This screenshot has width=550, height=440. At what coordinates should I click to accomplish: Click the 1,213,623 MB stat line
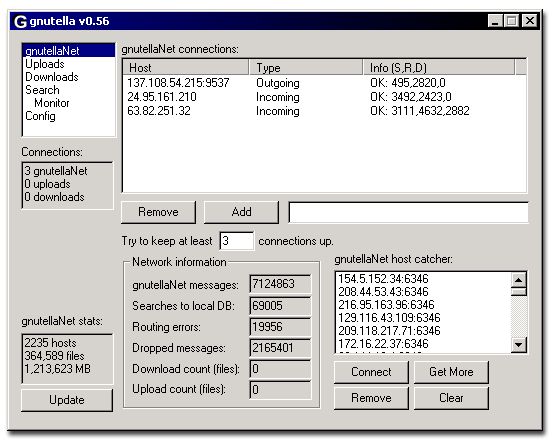(x=58, y=369)
